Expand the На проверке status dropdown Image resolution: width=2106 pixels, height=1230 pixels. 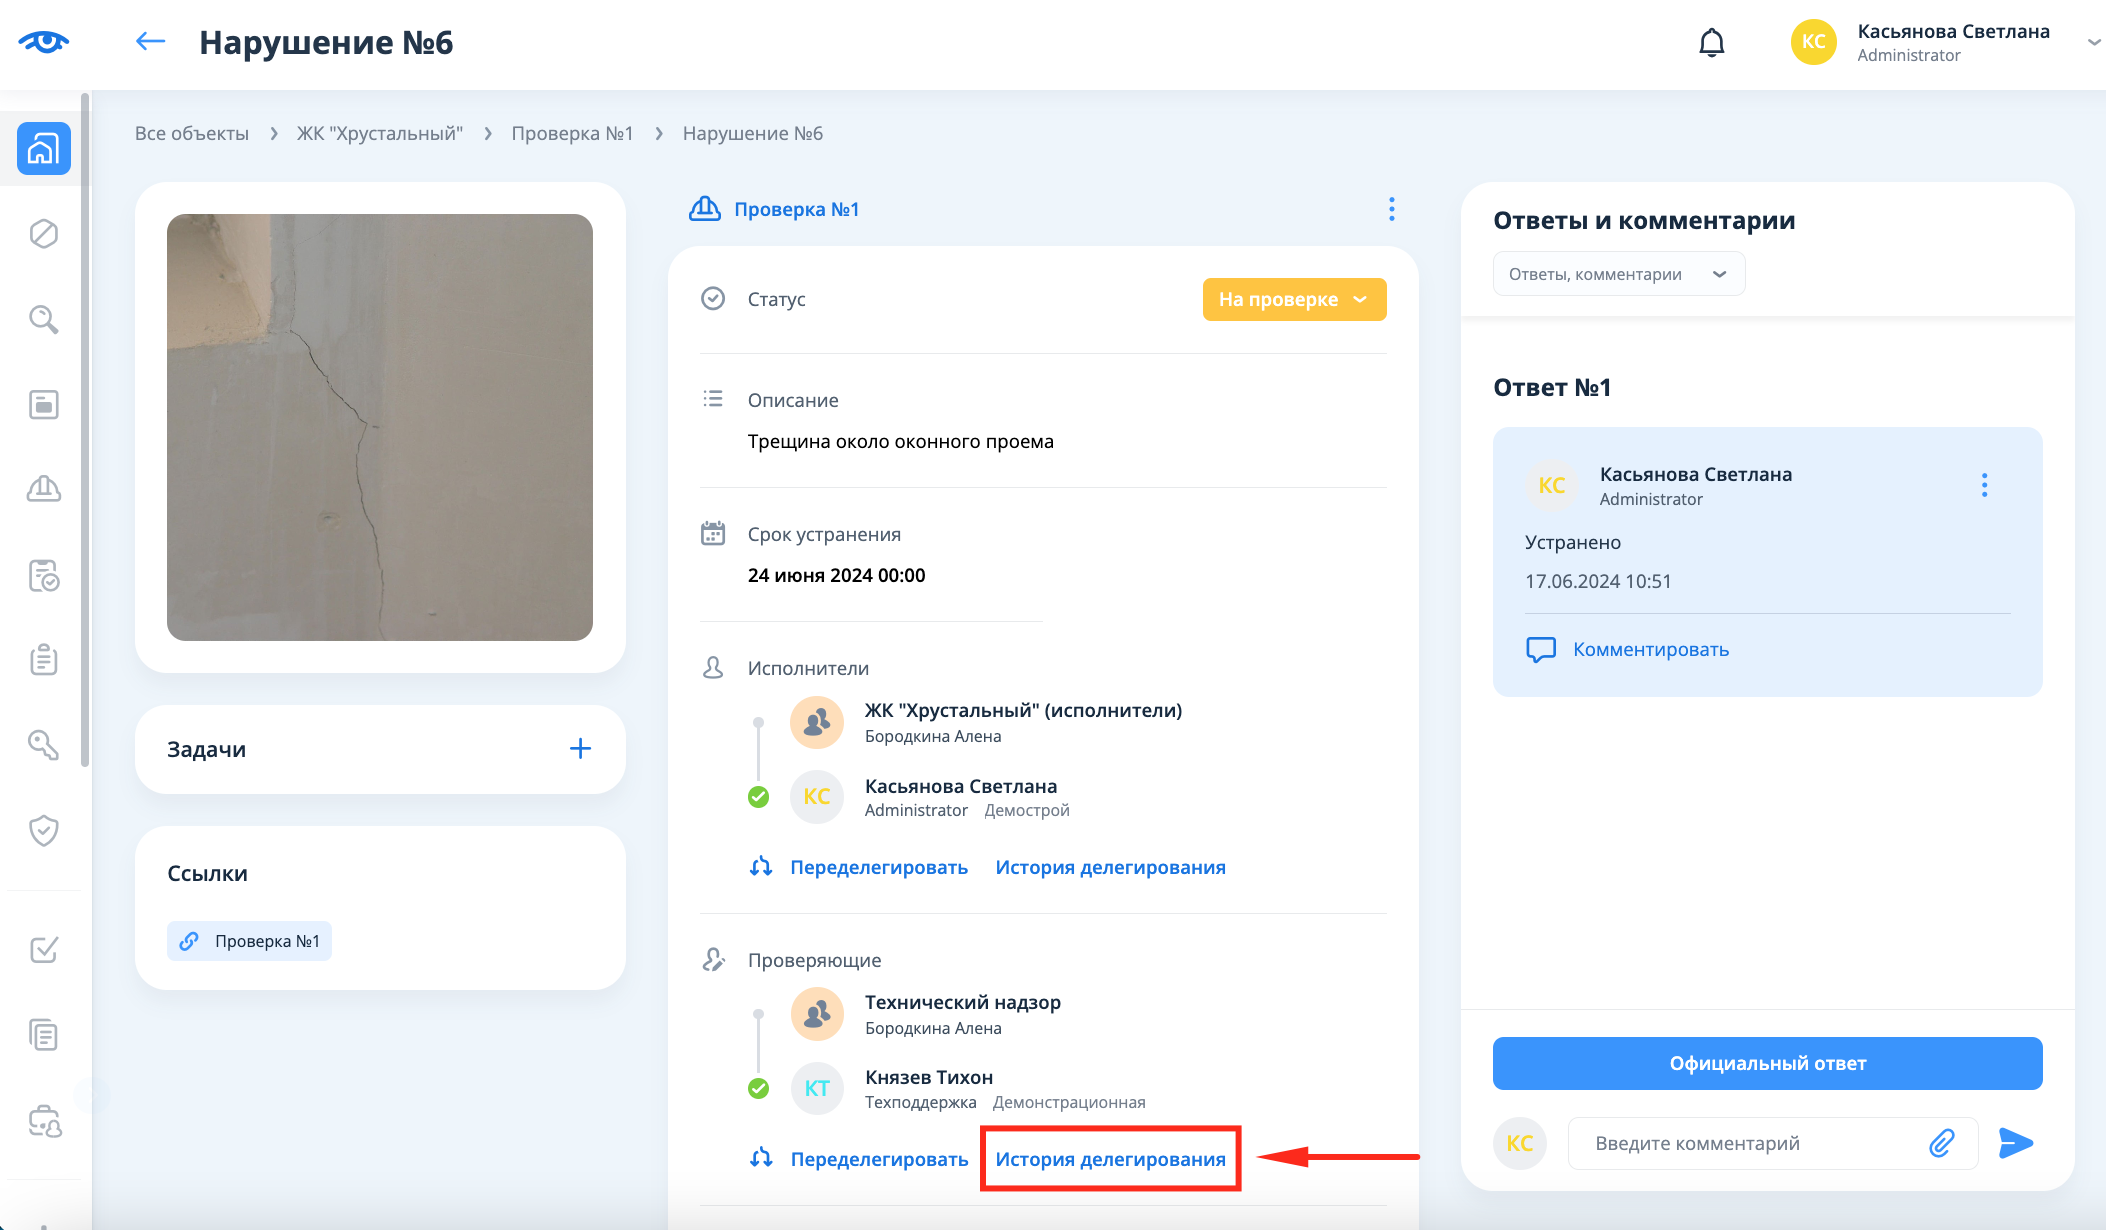(x=1294, y=300)
